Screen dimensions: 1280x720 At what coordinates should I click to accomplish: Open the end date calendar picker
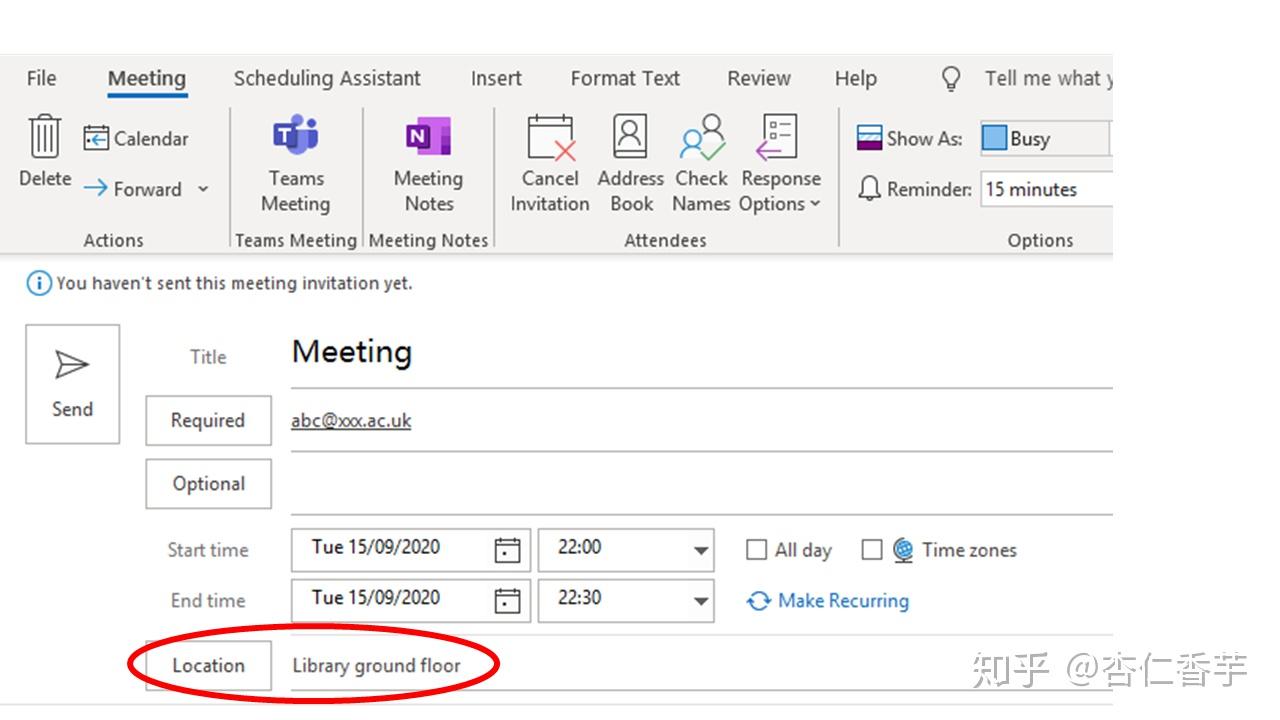[x=508, y=600]
